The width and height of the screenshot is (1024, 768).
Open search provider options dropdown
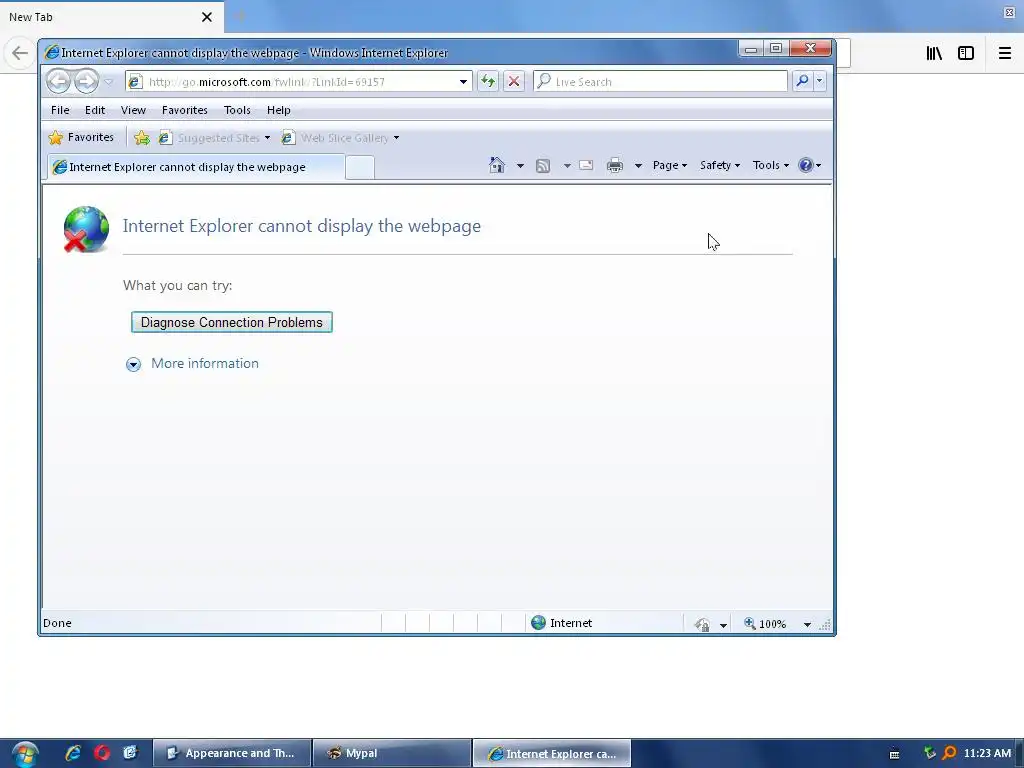pos(820,81)
